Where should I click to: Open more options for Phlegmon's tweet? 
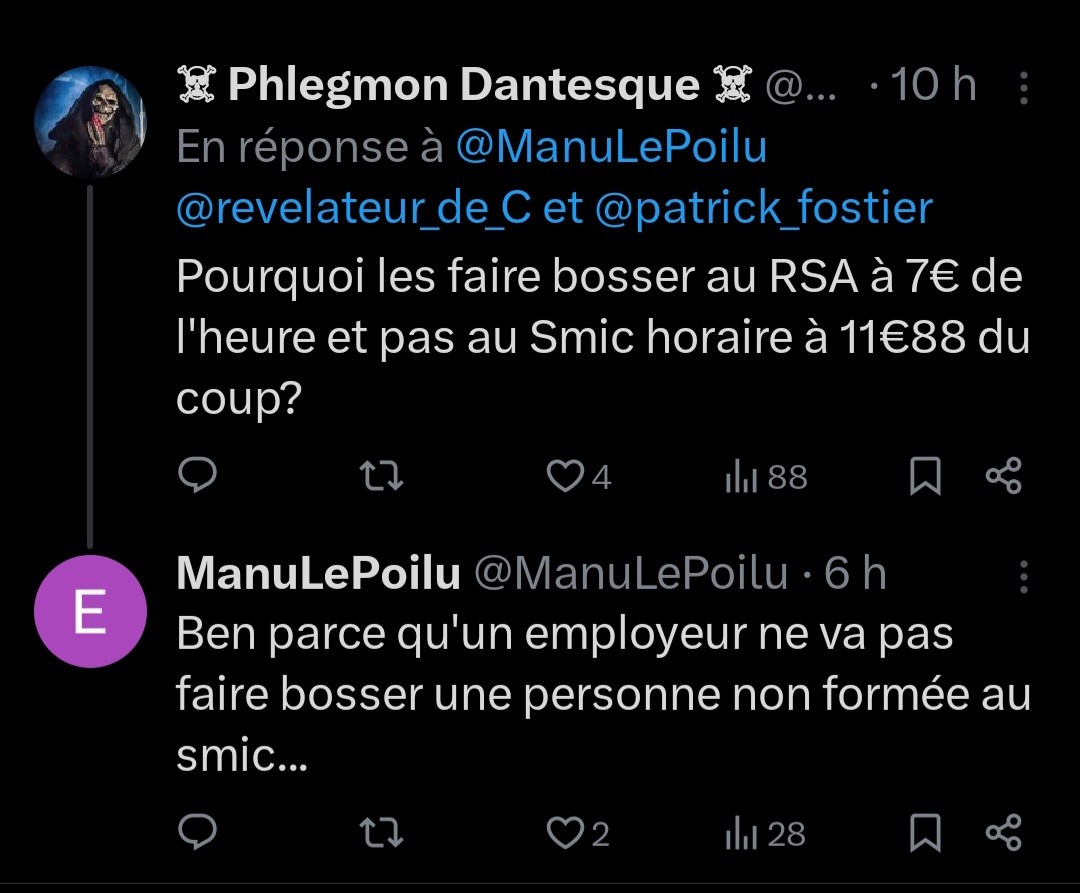tap(1024, 87)
